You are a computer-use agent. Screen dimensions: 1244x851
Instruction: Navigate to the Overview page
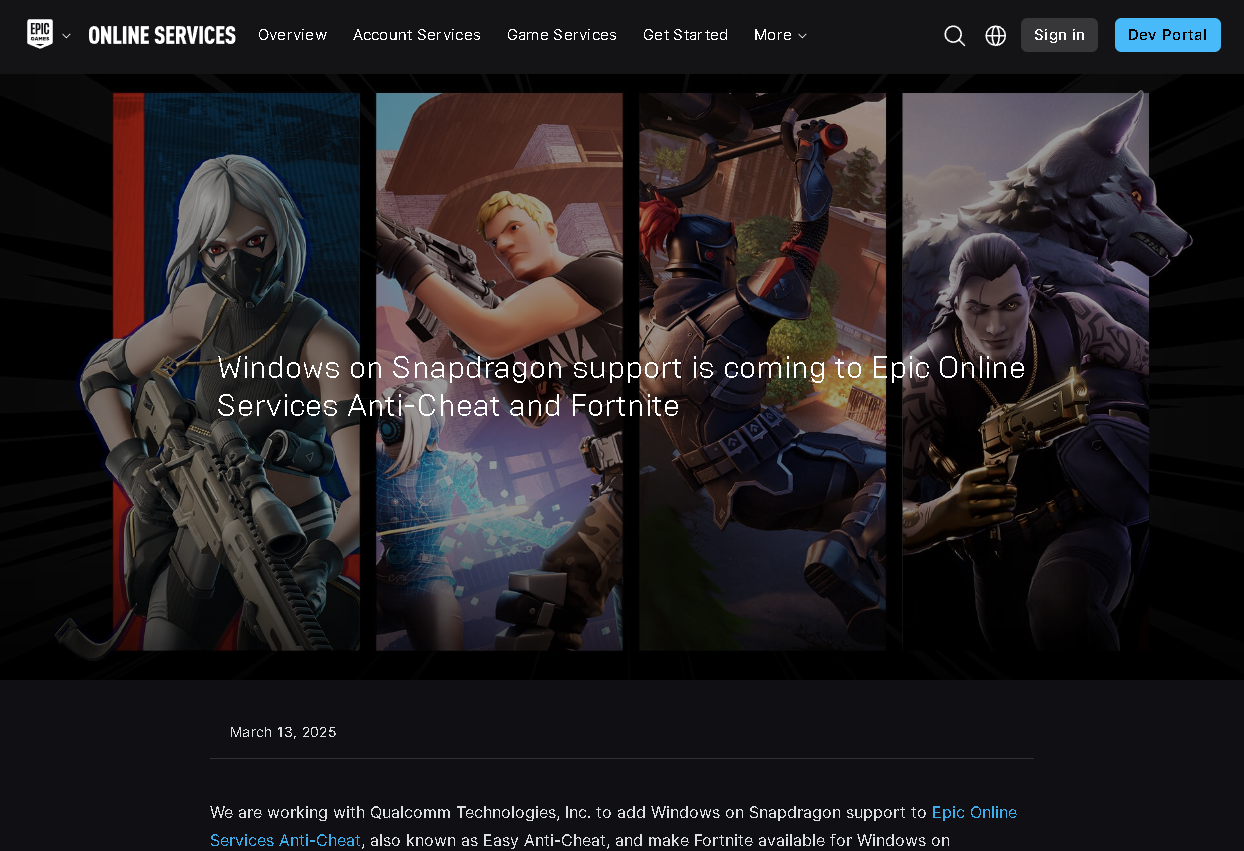coord(292,35)
